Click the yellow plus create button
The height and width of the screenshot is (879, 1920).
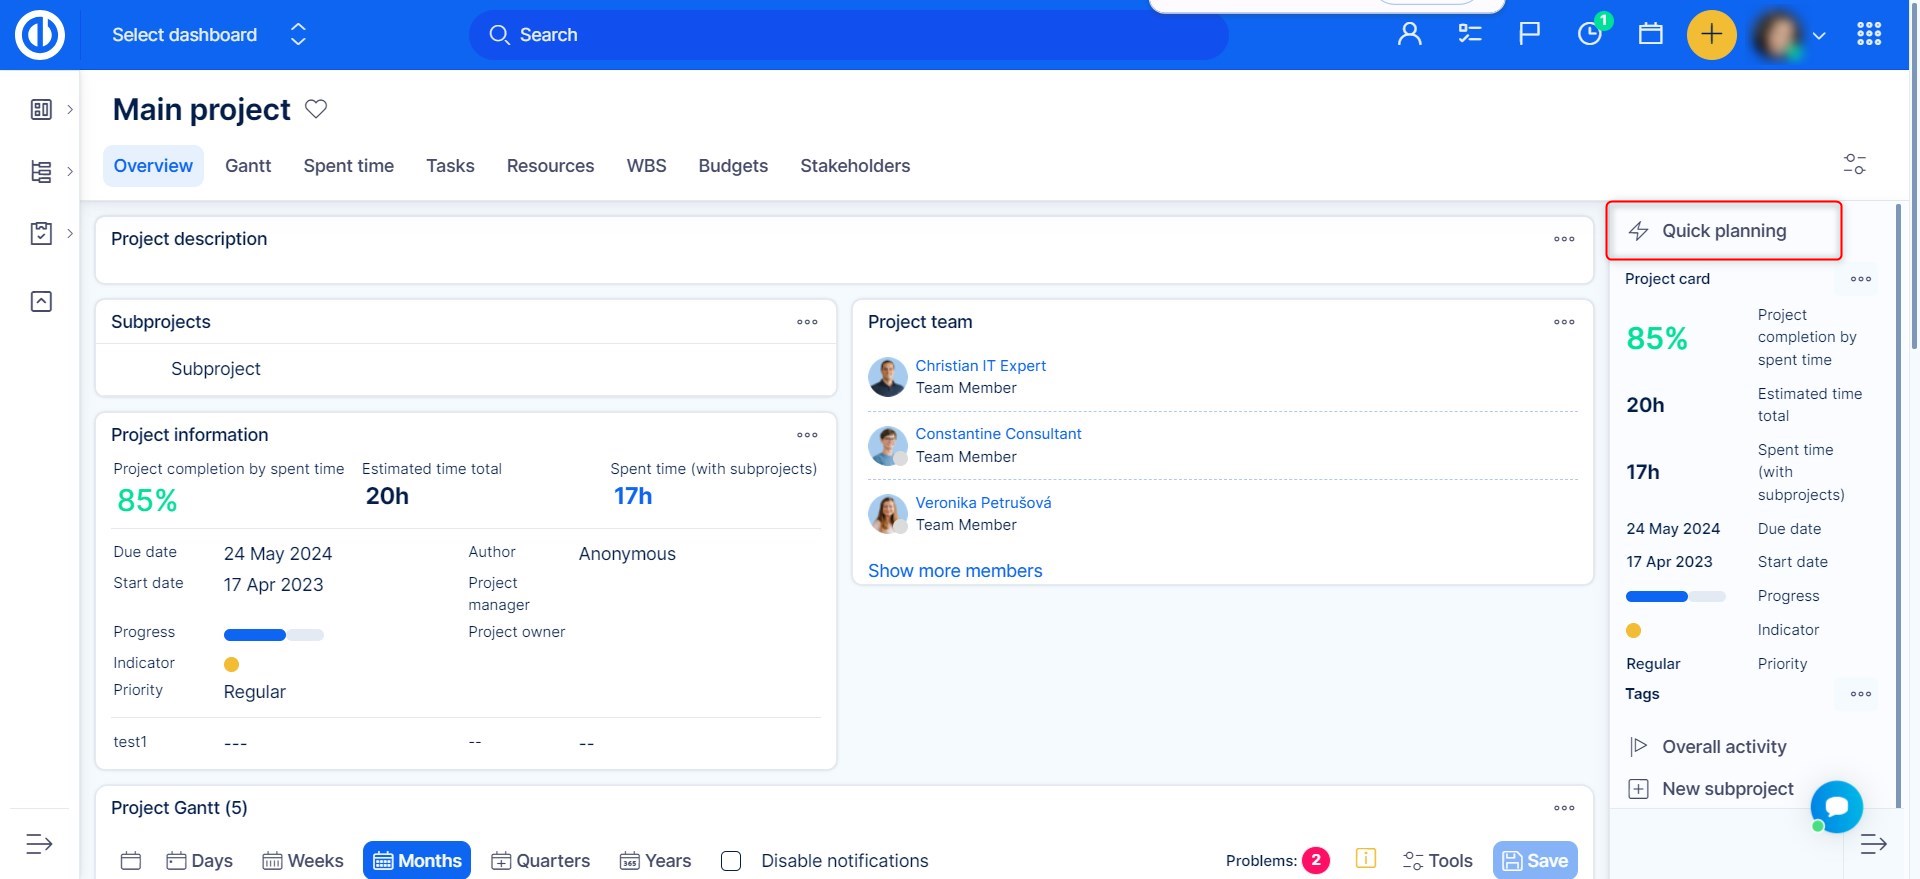[1711, 34]
